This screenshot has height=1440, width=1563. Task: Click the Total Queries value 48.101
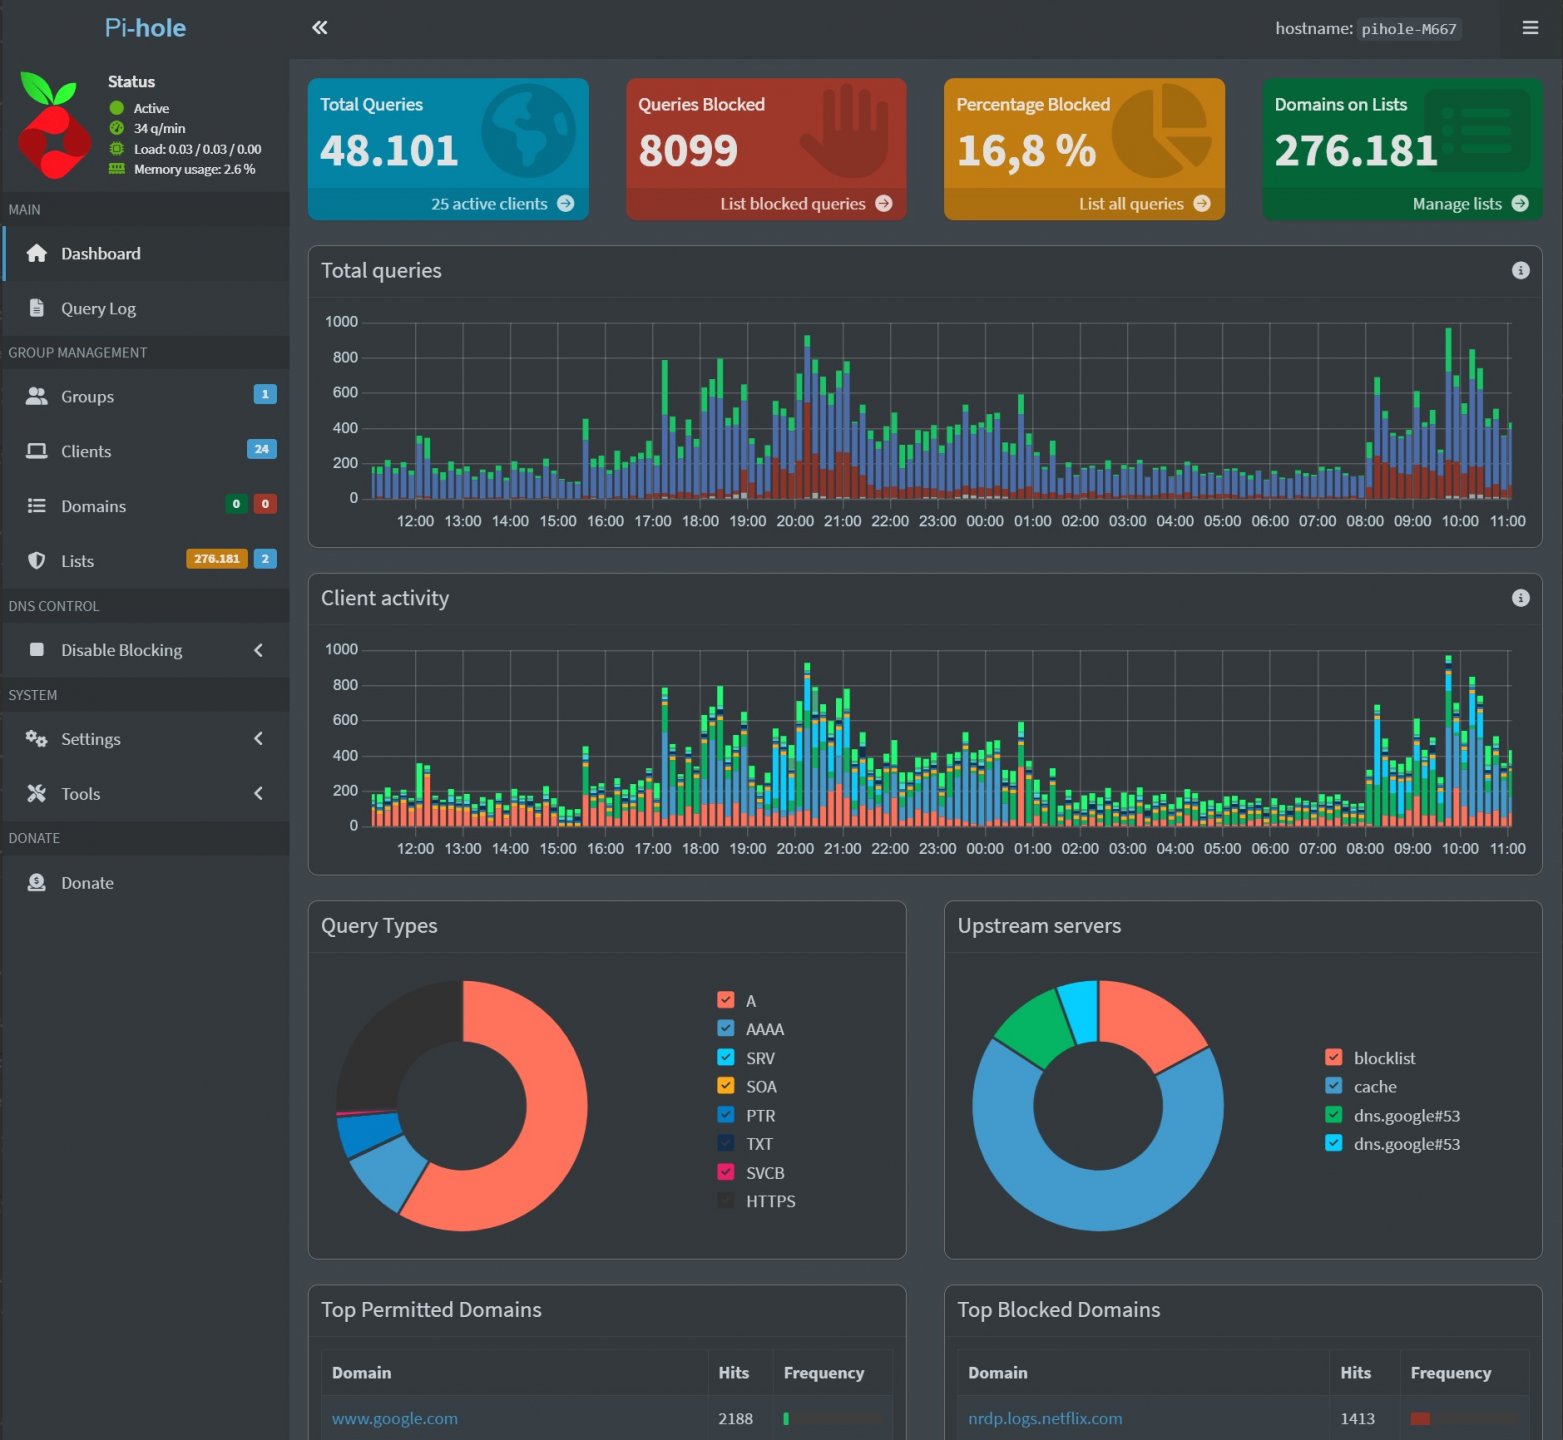(389, 151)
